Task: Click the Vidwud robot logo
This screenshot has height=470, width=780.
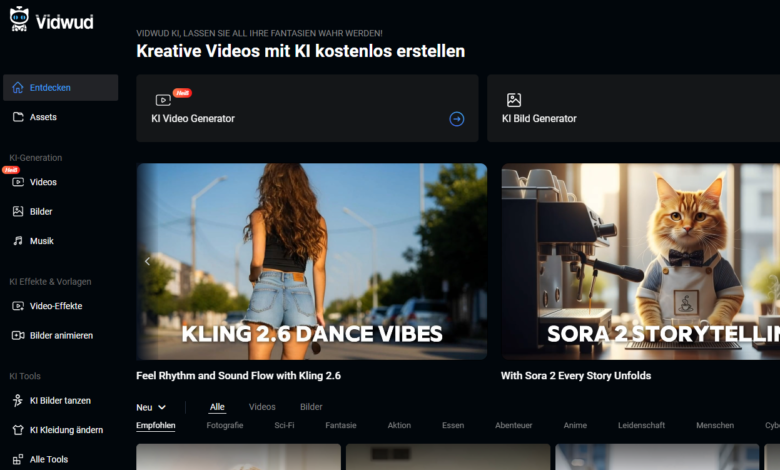Action: (x=20, y=19)
